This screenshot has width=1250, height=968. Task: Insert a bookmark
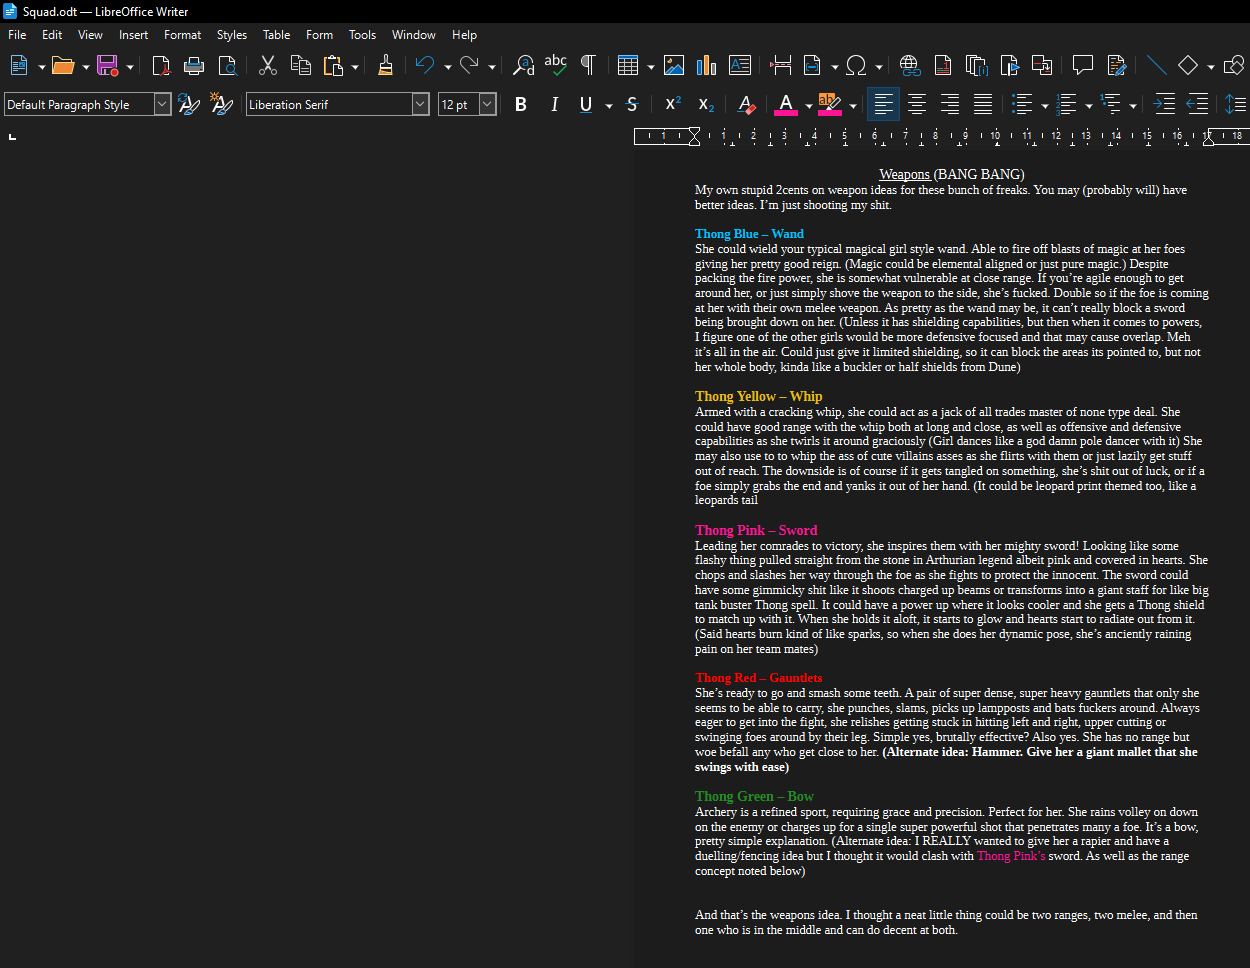[x=1009, y=65]
